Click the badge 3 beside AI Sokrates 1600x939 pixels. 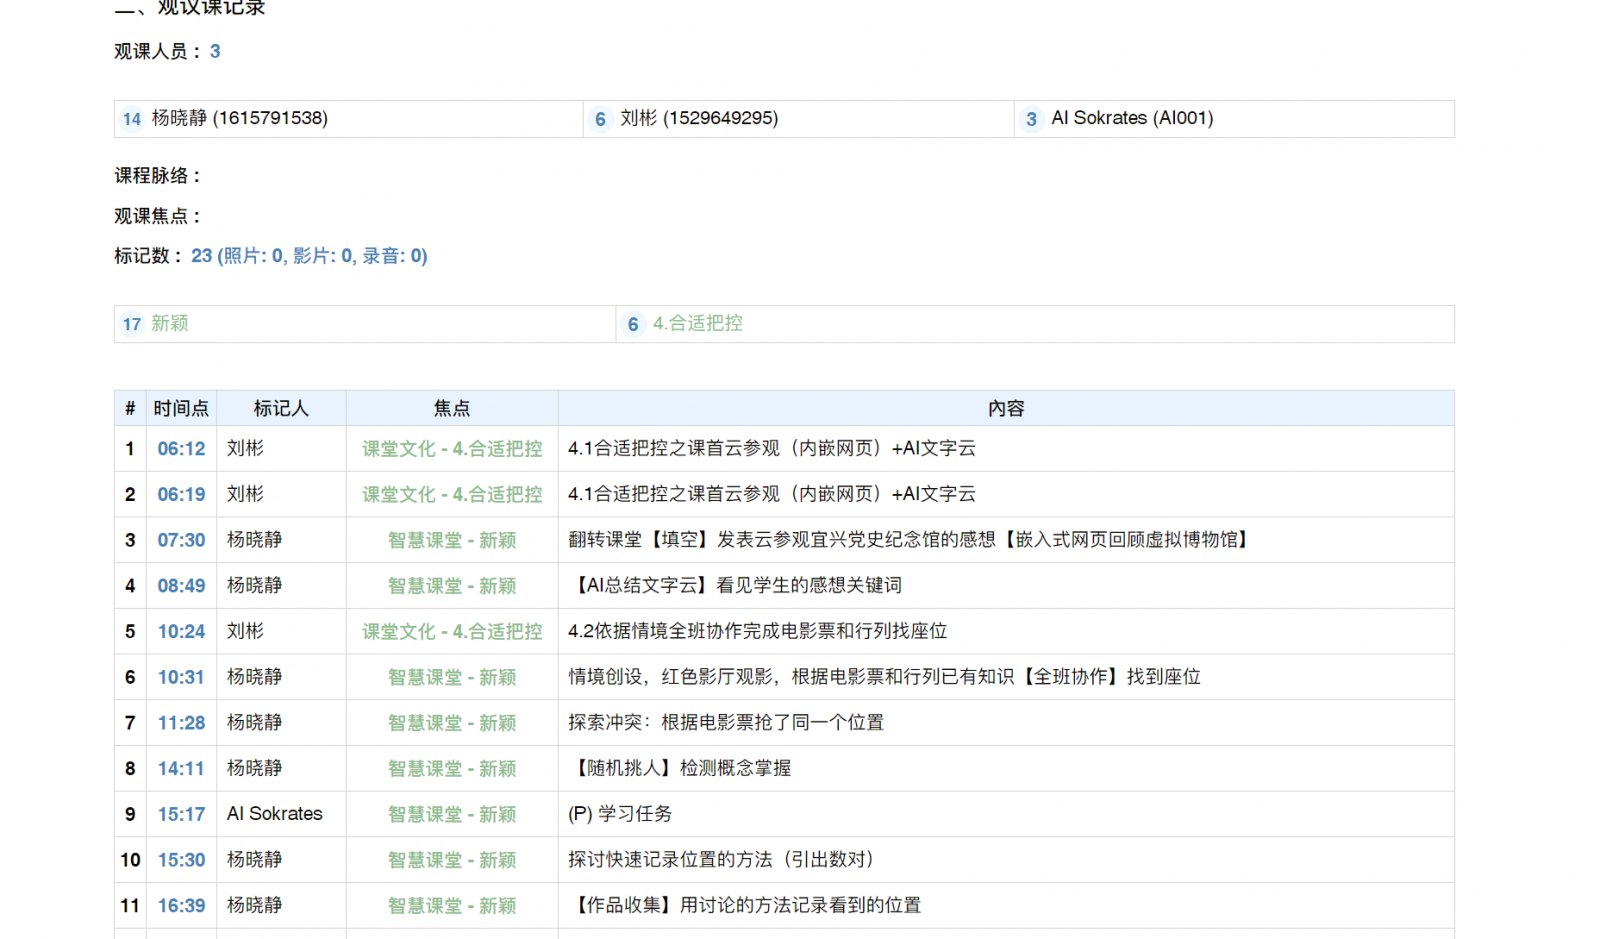(1031, 119)
